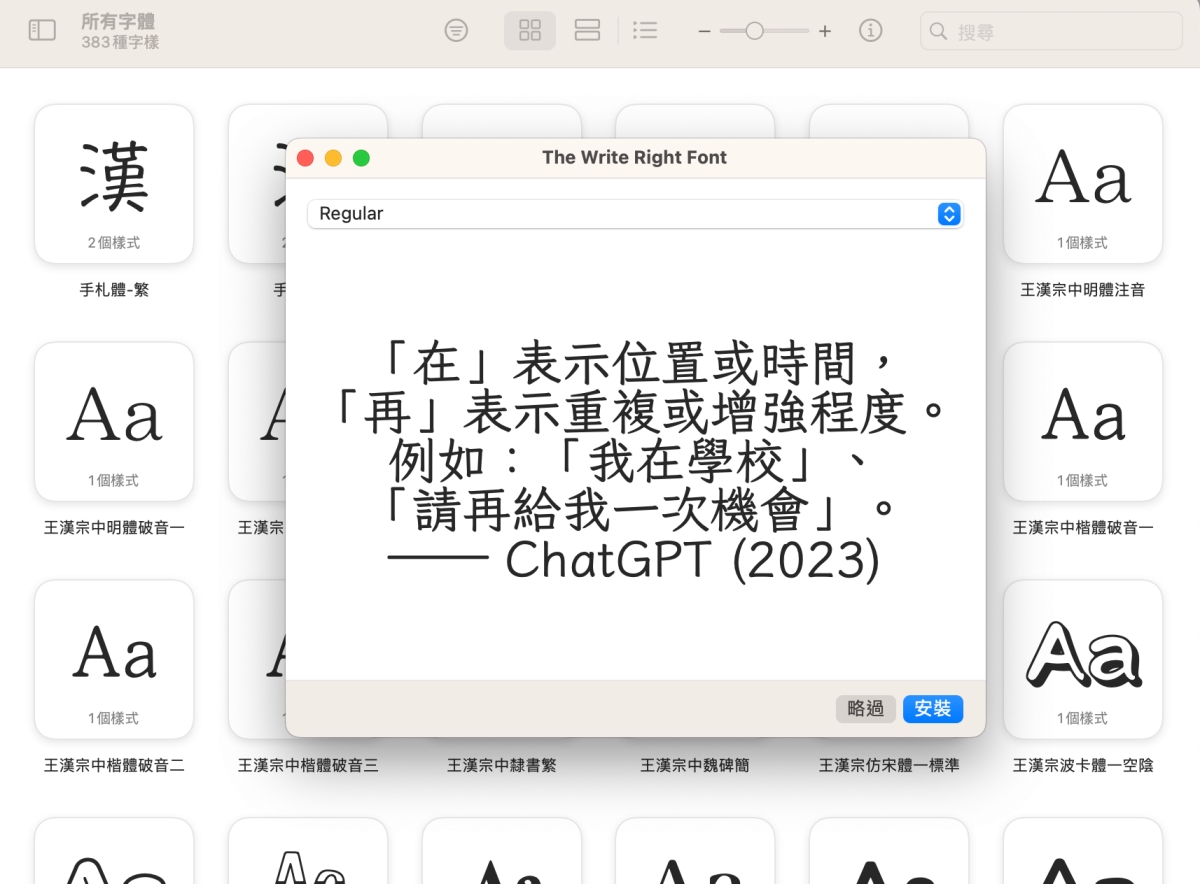Select the 王漢宗中楷體破音一 font thumbnail
This screenshot has width=1200, height=884.
pos(1082,422)
